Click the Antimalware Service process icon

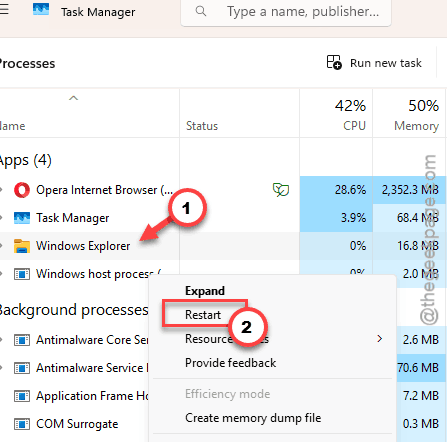click(x=22, y=368)
